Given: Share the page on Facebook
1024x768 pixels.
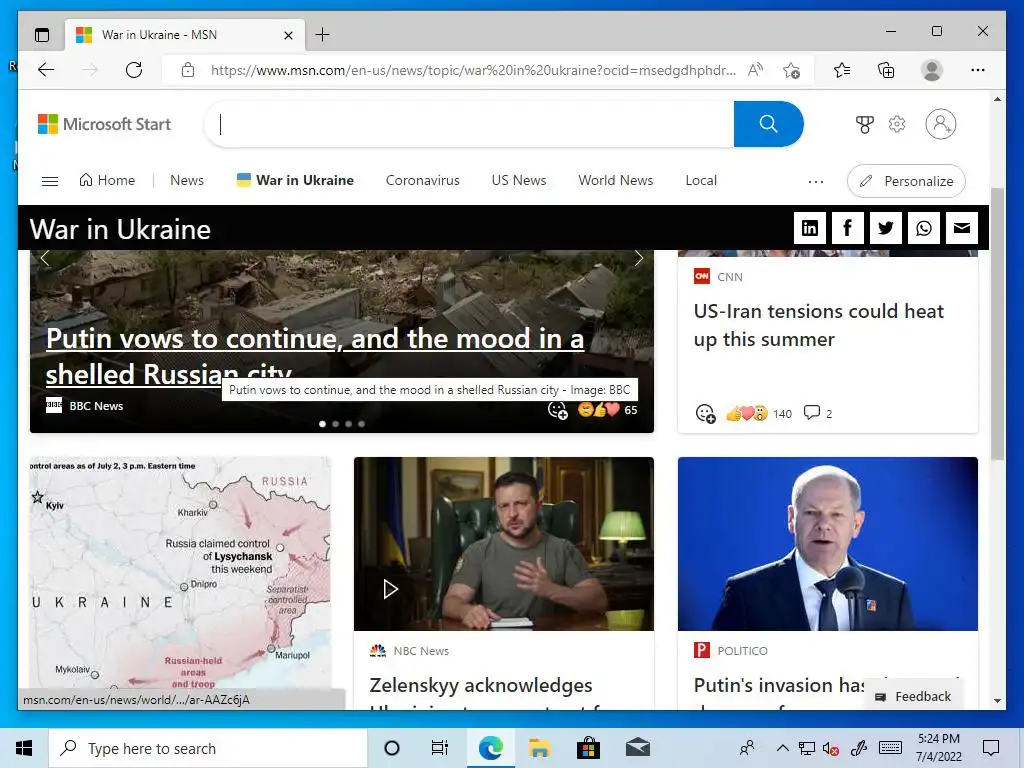Looking at the screenshot, I should [x=848, y=228].
